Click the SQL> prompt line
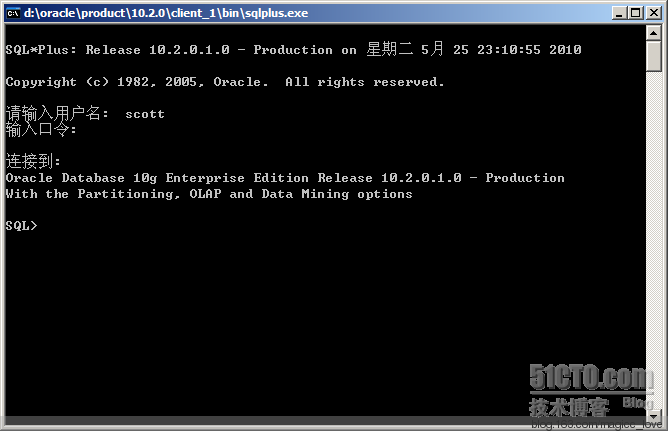The width and height of the screenshot is (668, 431). click(x=21, y=226)
